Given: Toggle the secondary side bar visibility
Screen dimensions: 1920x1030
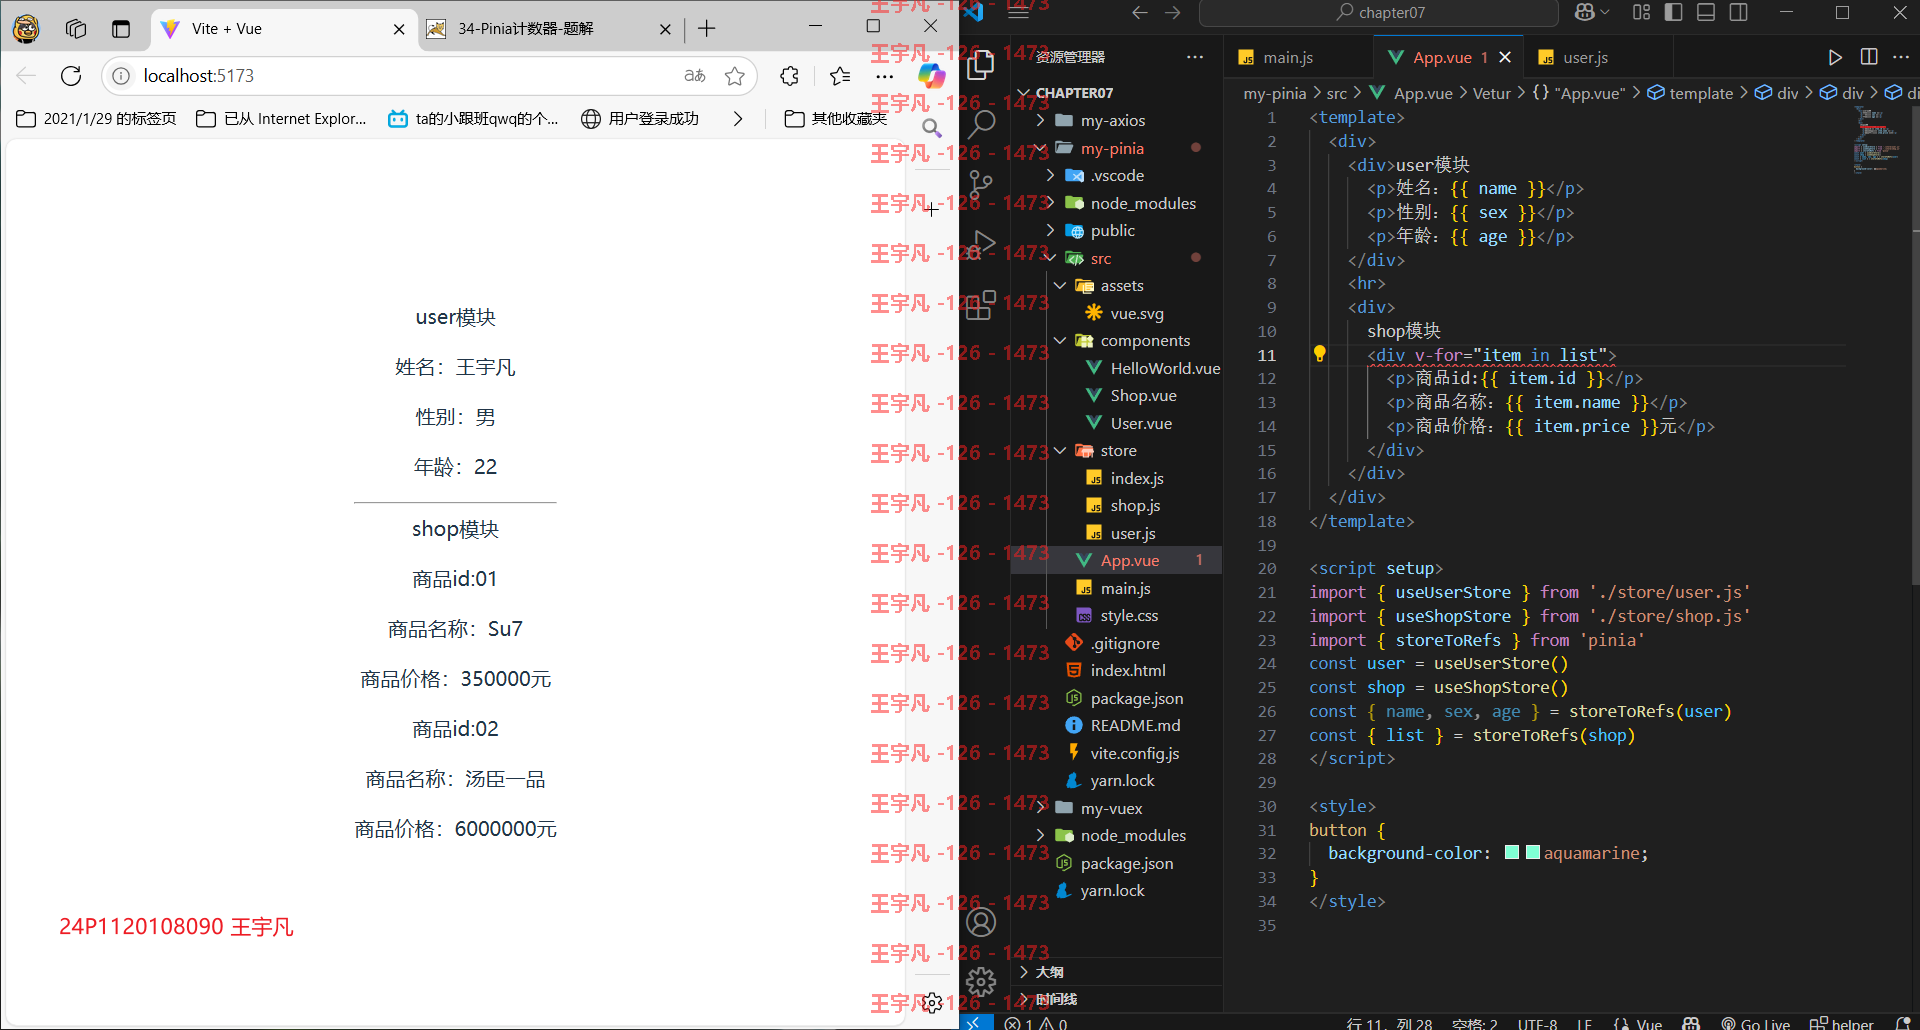Looking at the screenshot, I should coord(1739,13).
